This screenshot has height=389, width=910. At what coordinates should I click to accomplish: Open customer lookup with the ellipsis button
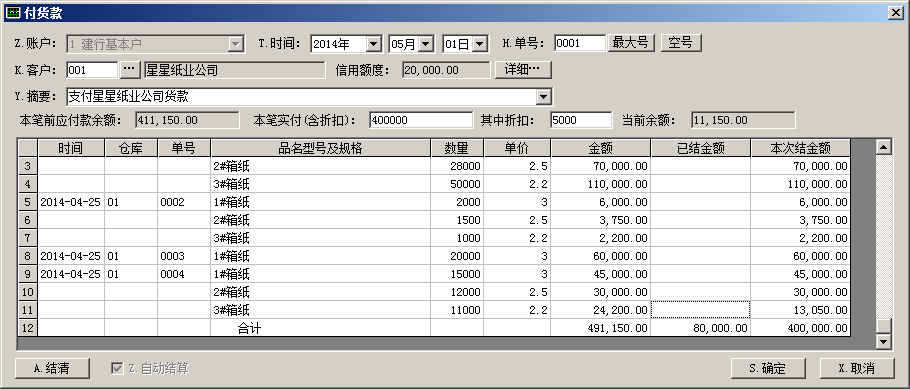(x=129, y=70)
